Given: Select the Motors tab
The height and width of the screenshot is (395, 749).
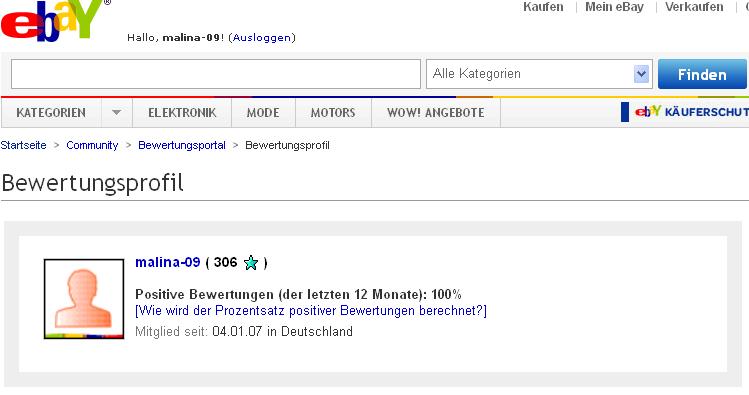Looking at the screenshot, I should 333,113.
